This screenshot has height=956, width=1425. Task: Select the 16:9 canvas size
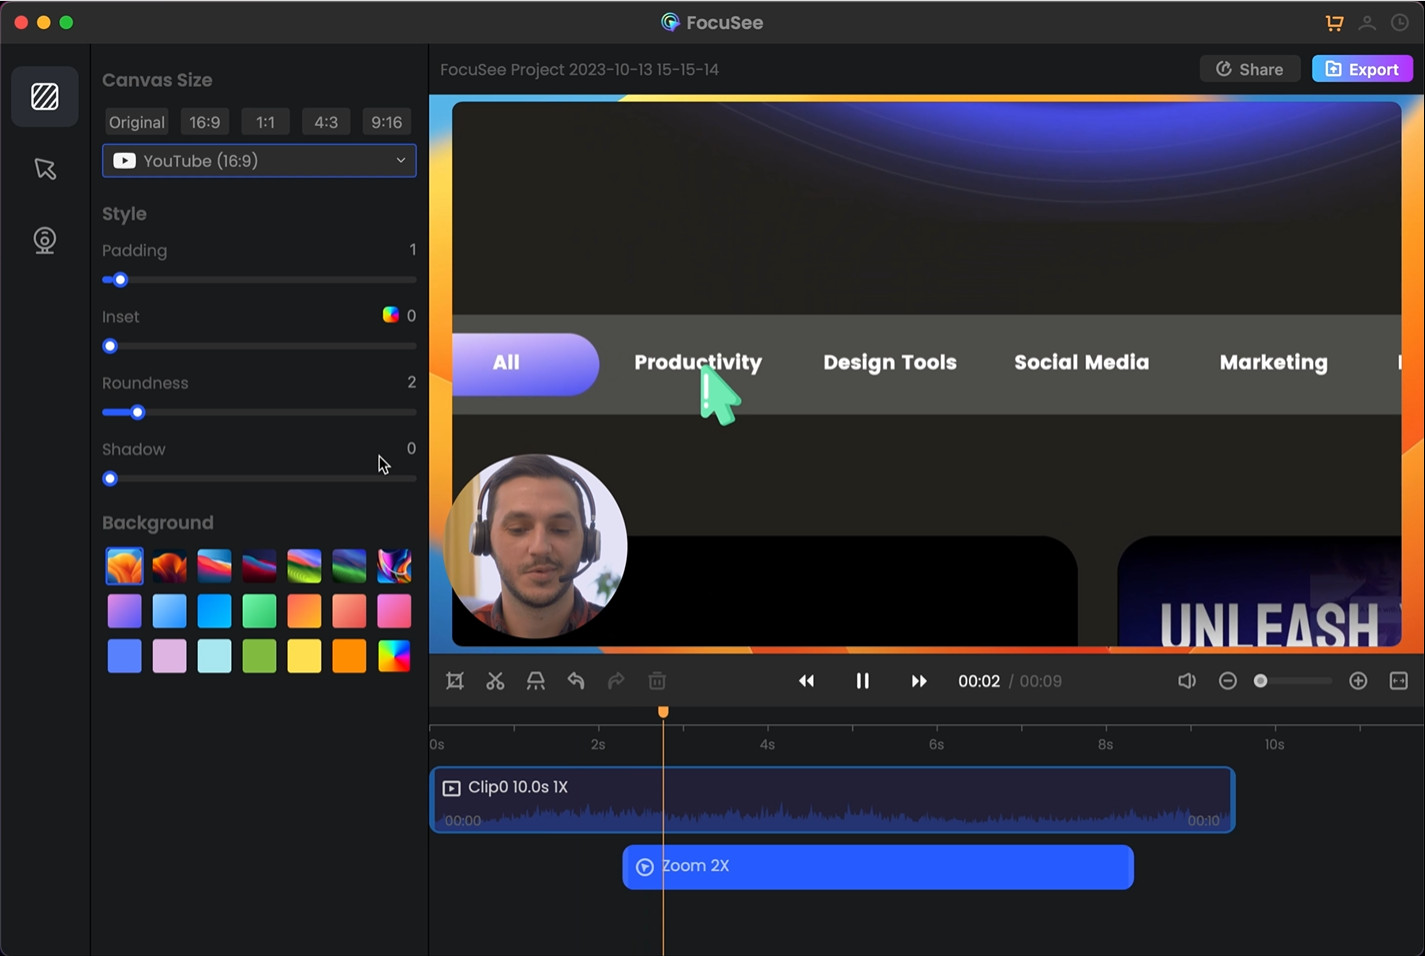point(205,122)
